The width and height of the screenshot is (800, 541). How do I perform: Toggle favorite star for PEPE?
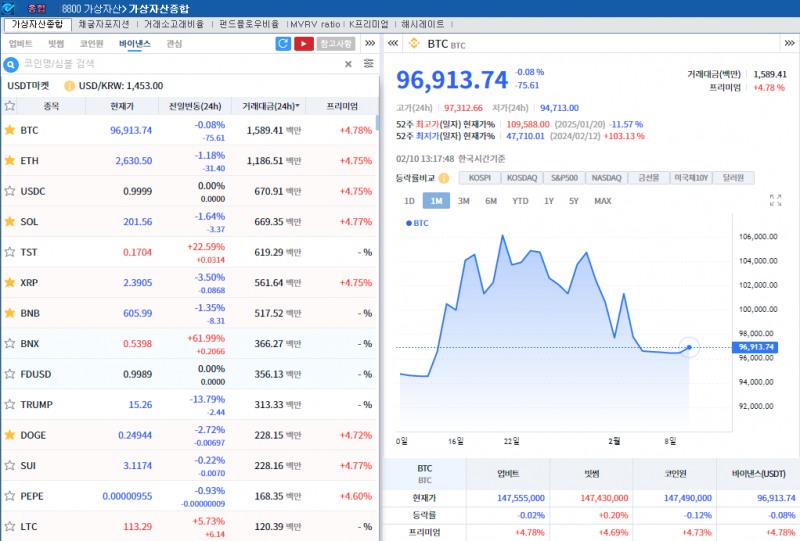[x=10, y=496]
